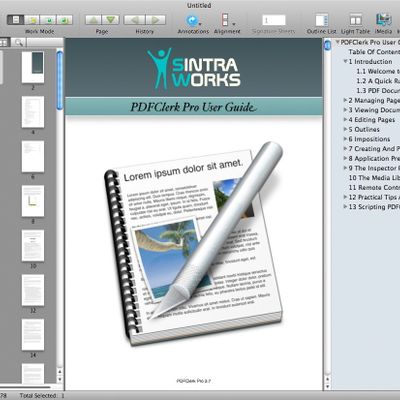Select page 10 thumbnail
Viewport: 400px width, 400px height.
click(x=33, y=246)
